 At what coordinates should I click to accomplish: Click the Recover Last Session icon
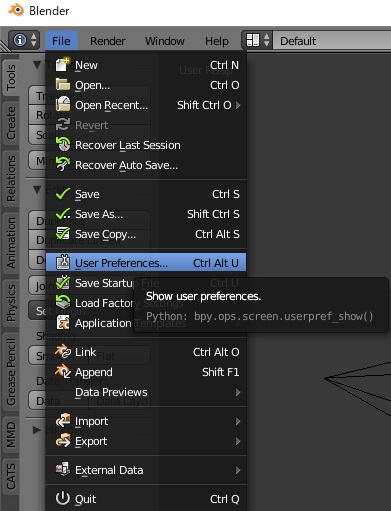63,145
